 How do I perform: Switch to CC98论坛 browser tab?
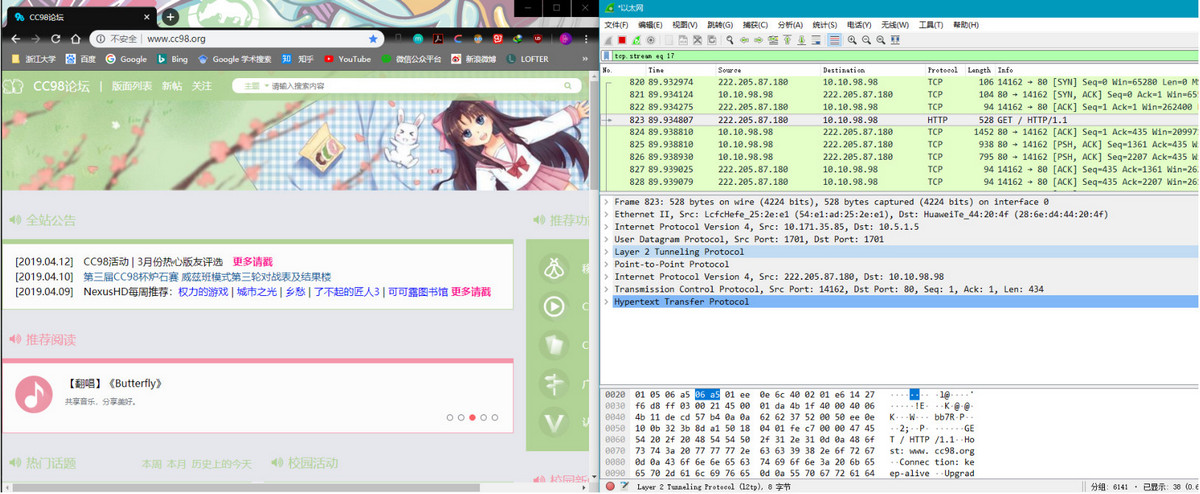(x=80, y=17)
